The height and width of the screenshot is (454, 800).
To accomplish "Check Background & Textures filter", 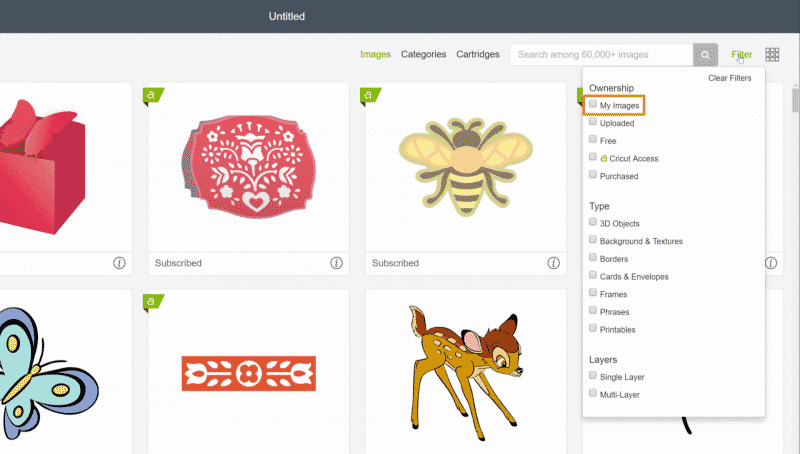I will [x=592, y=240].
